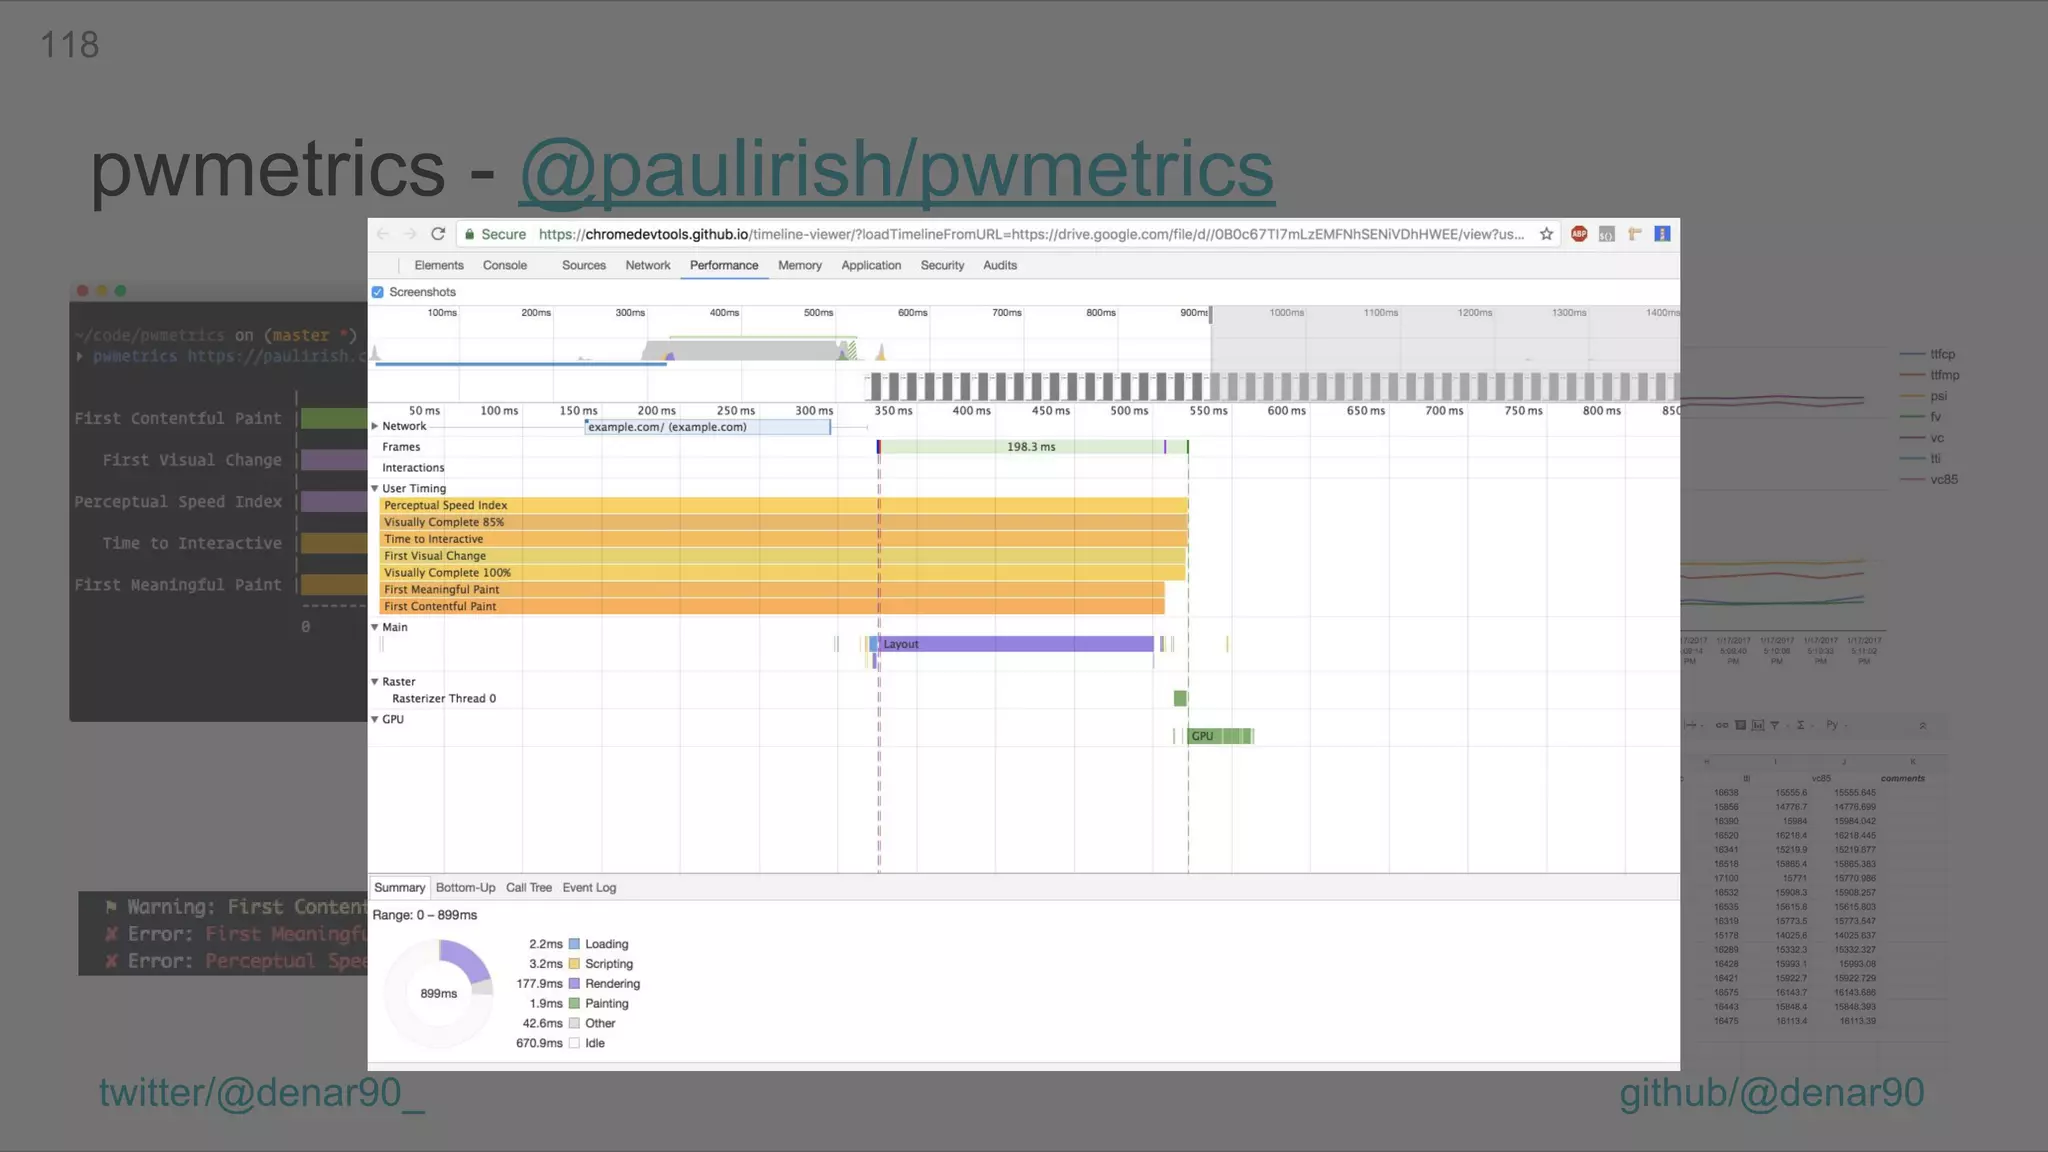Screen dimensions: 2048x1152
Task: Collapse the User Timing section
Action: [375, 489]
